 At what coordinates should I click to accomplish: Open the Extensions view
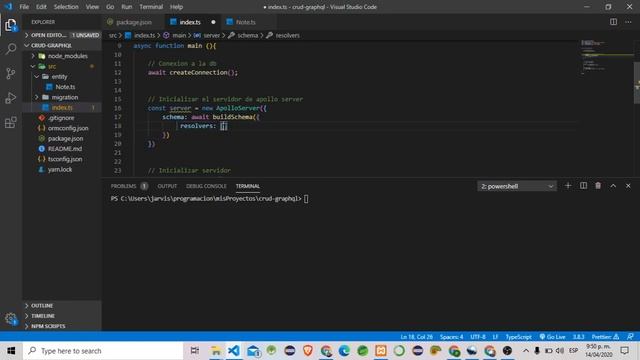pyautogui.click(x=11, y=122)
